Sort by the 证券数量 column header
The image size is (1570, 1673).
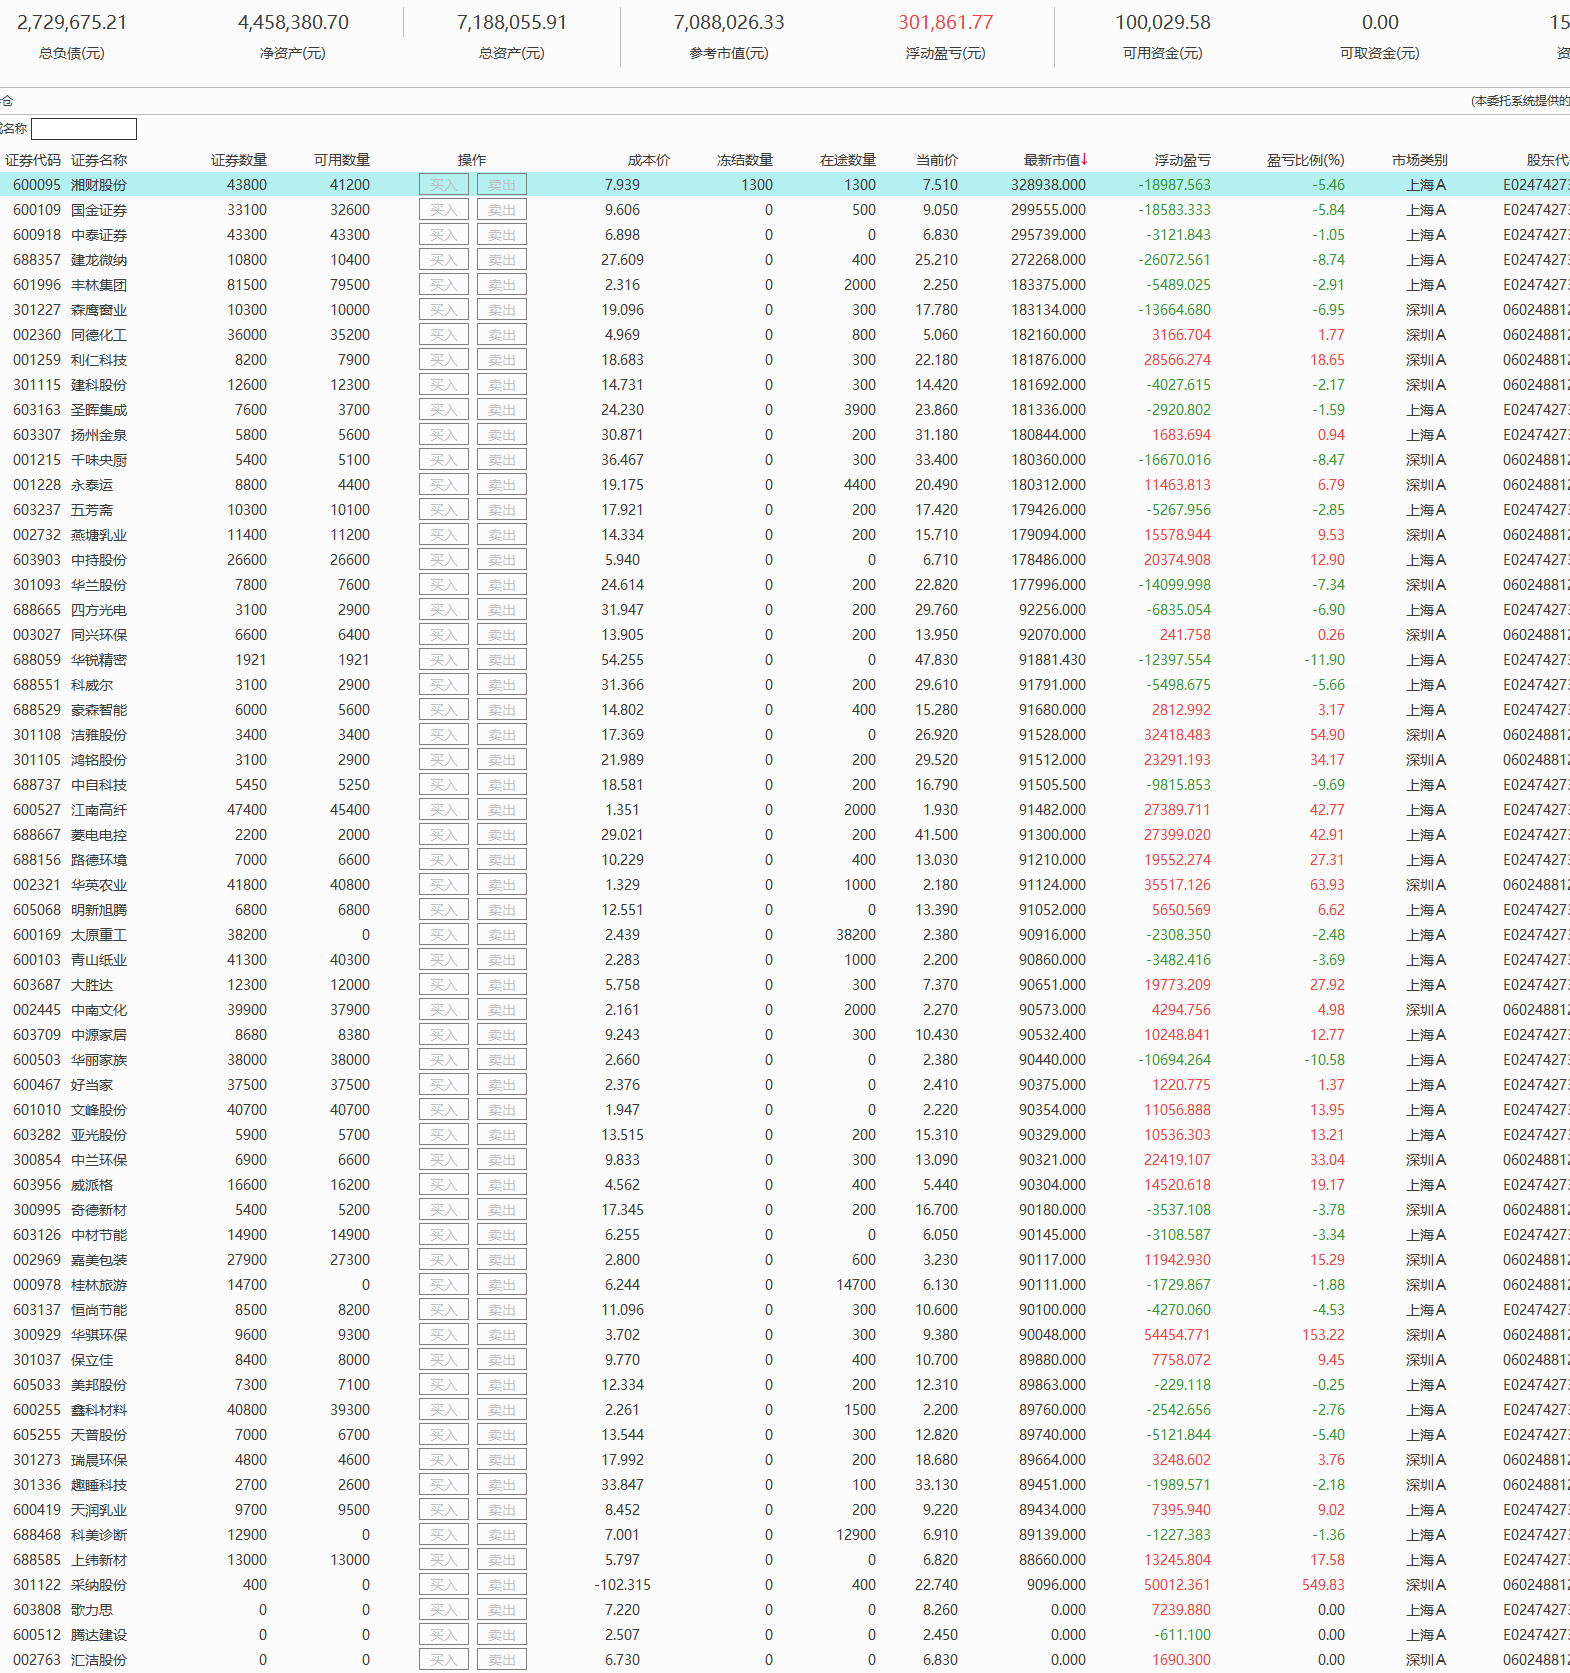239,160
